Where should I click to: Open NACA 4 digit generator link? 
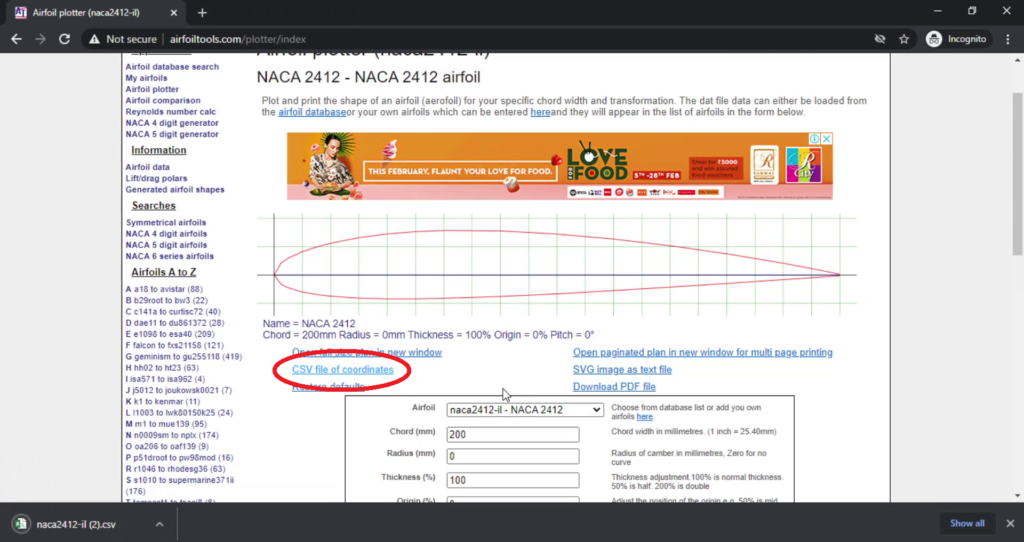point(172,123)
